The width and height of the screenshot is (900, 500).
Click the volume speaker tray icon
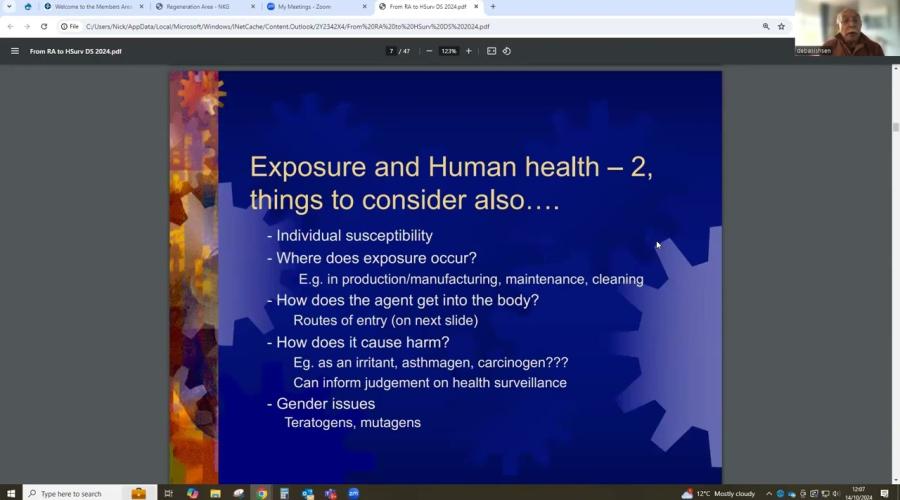(x=836, y=494)
